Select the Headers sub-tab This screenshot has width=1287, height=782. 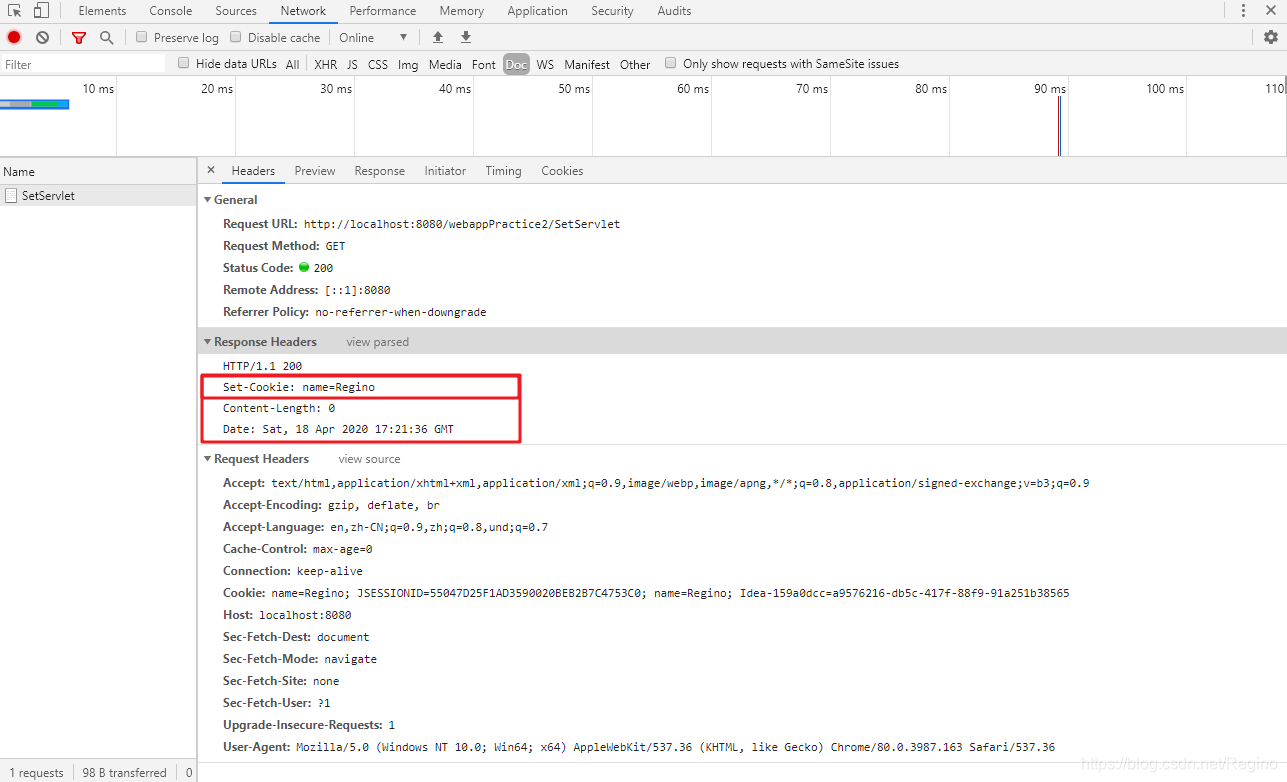253,171
